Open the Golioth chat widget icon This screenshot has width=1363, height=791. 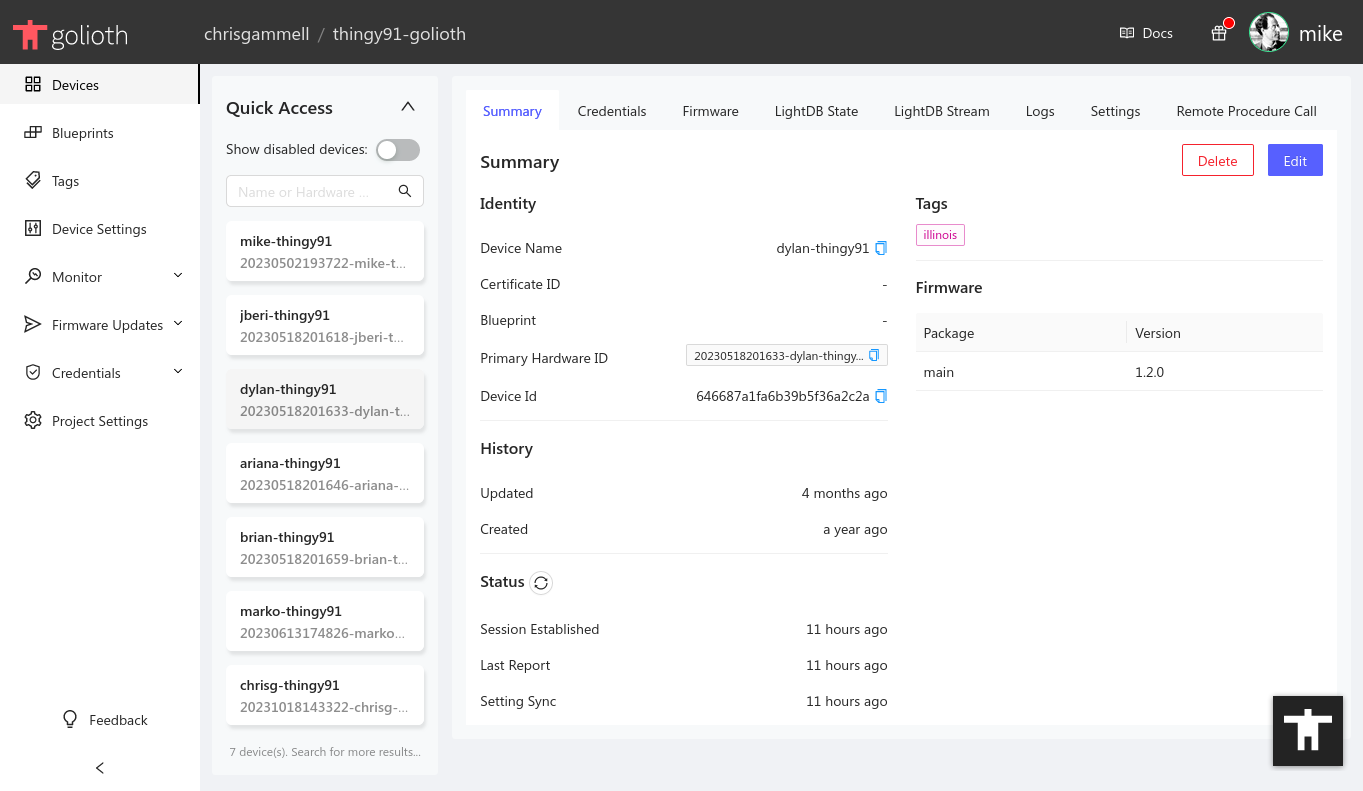point(1307,731)
